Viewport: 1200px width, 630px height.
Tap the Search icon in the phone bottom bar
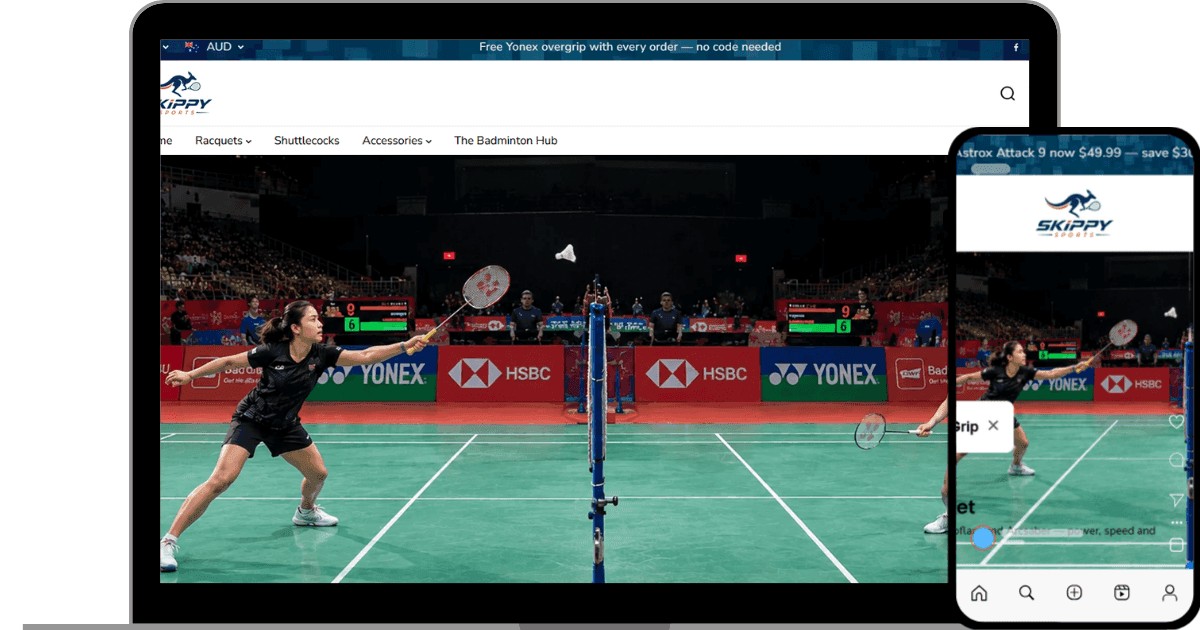click(1026, 593)
